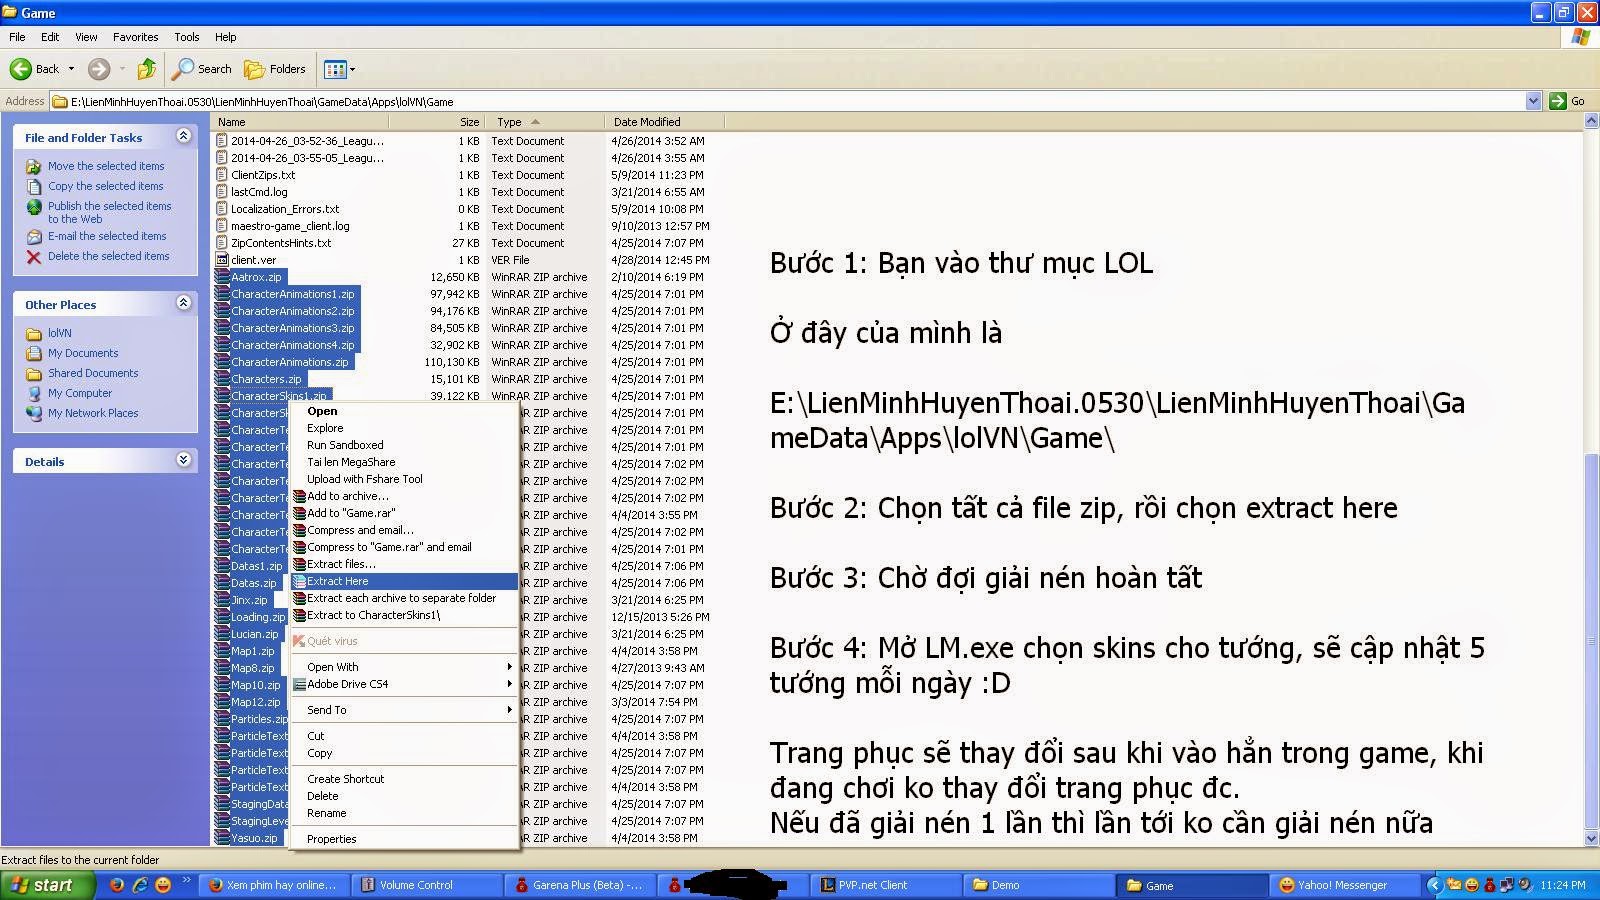Open the File menu
Image resolution: width=1600 pixels, height=900 pixels.
(17, 37)
